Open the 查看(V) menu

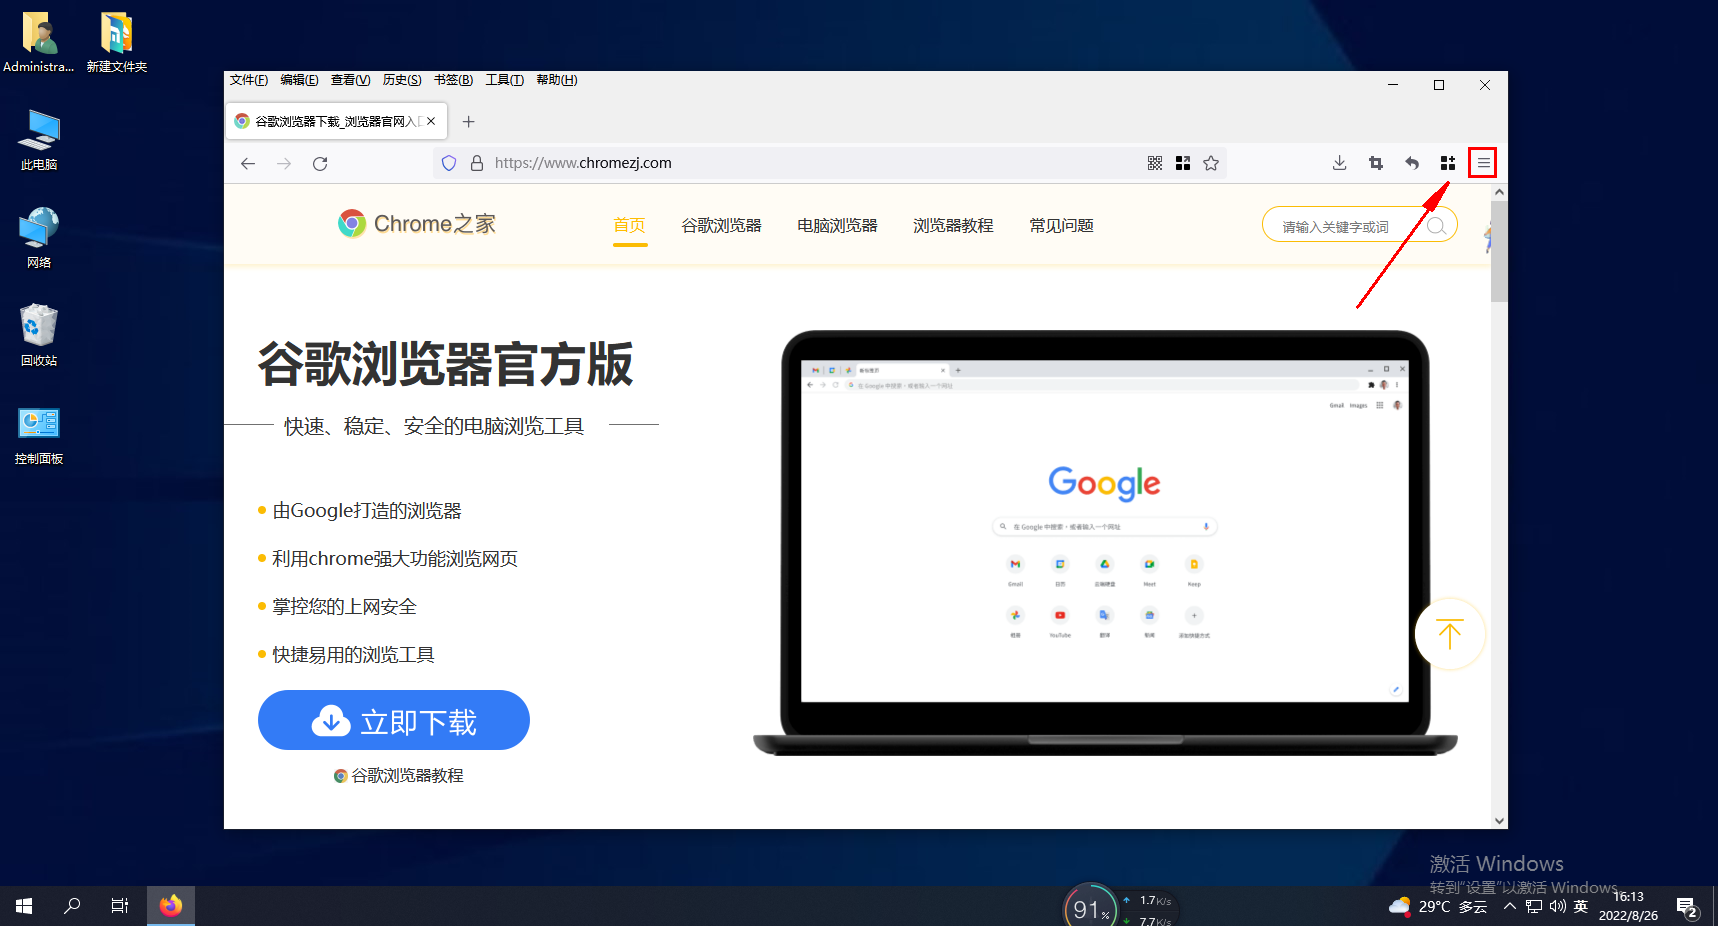pos(350,80)
